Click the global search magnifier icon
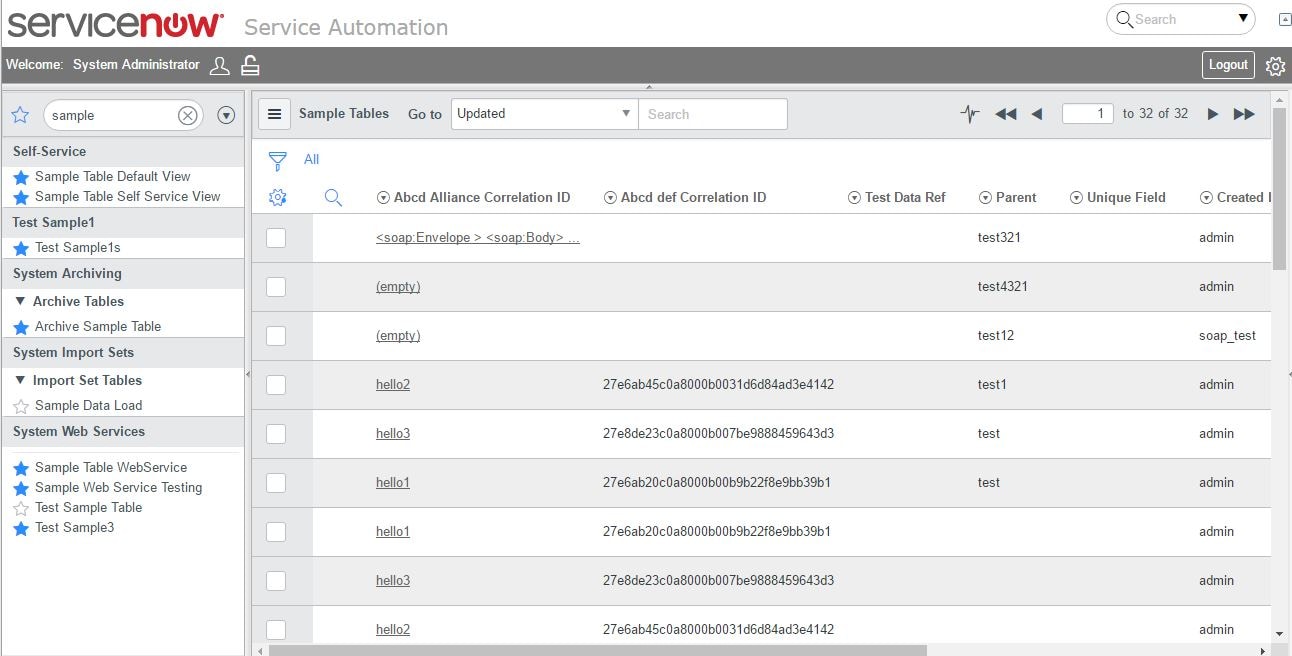Image resolution: width=1292 pixels, height=656 pixels. pos(1124,19)
